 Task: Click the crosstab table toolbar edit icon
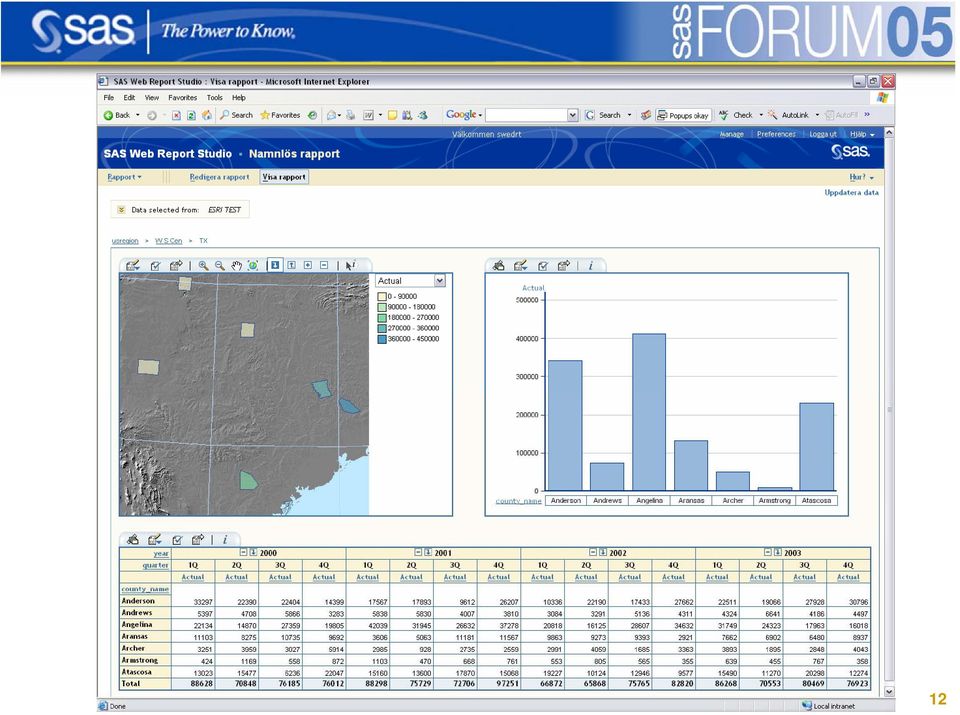[154, 539]
